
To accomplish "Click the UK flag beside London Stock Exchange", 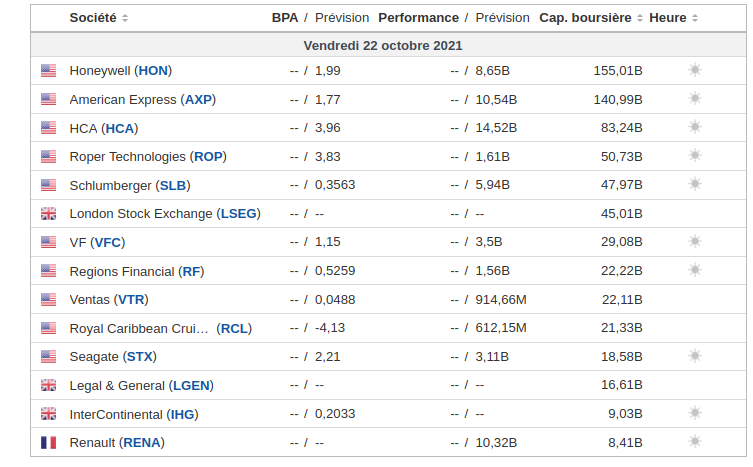I will pos(48,213).
